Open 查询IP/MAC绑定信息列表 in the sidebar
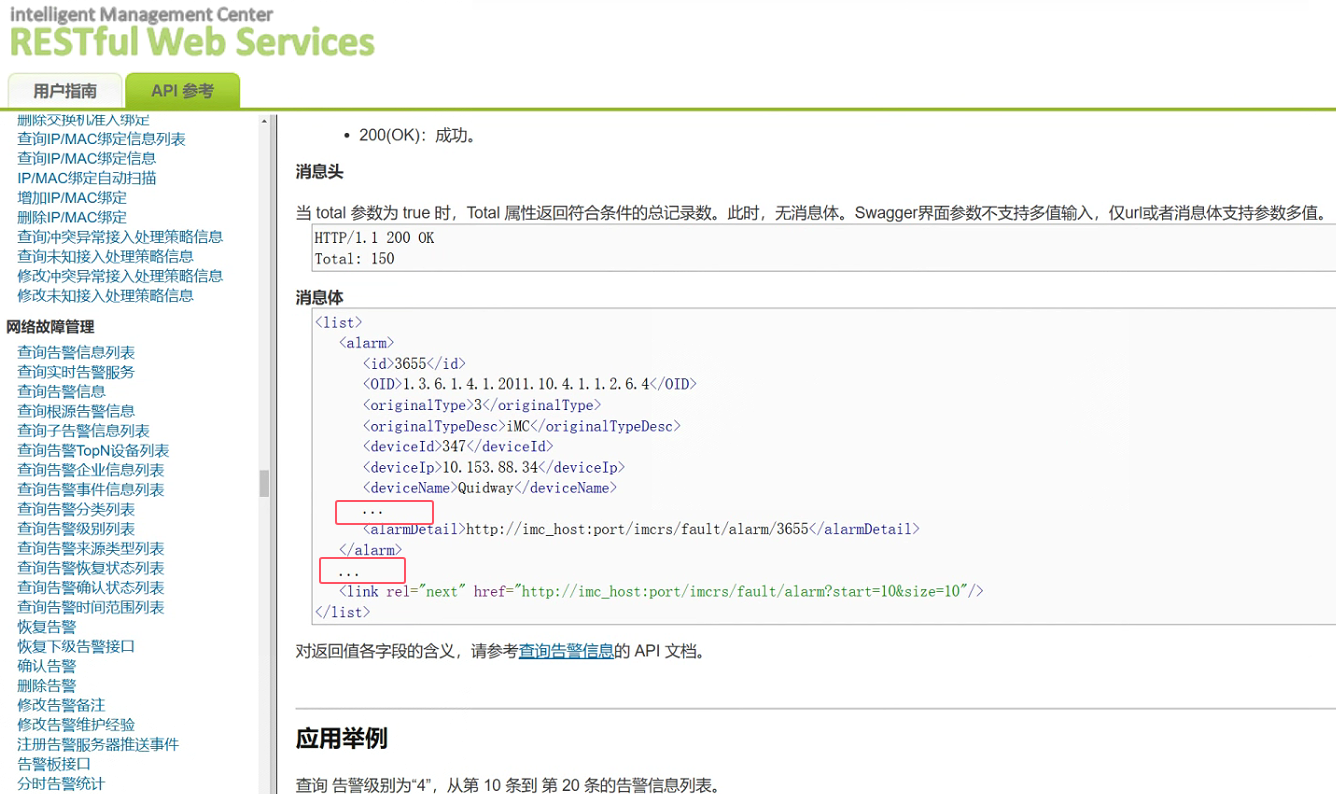 (x=101, y=139)
